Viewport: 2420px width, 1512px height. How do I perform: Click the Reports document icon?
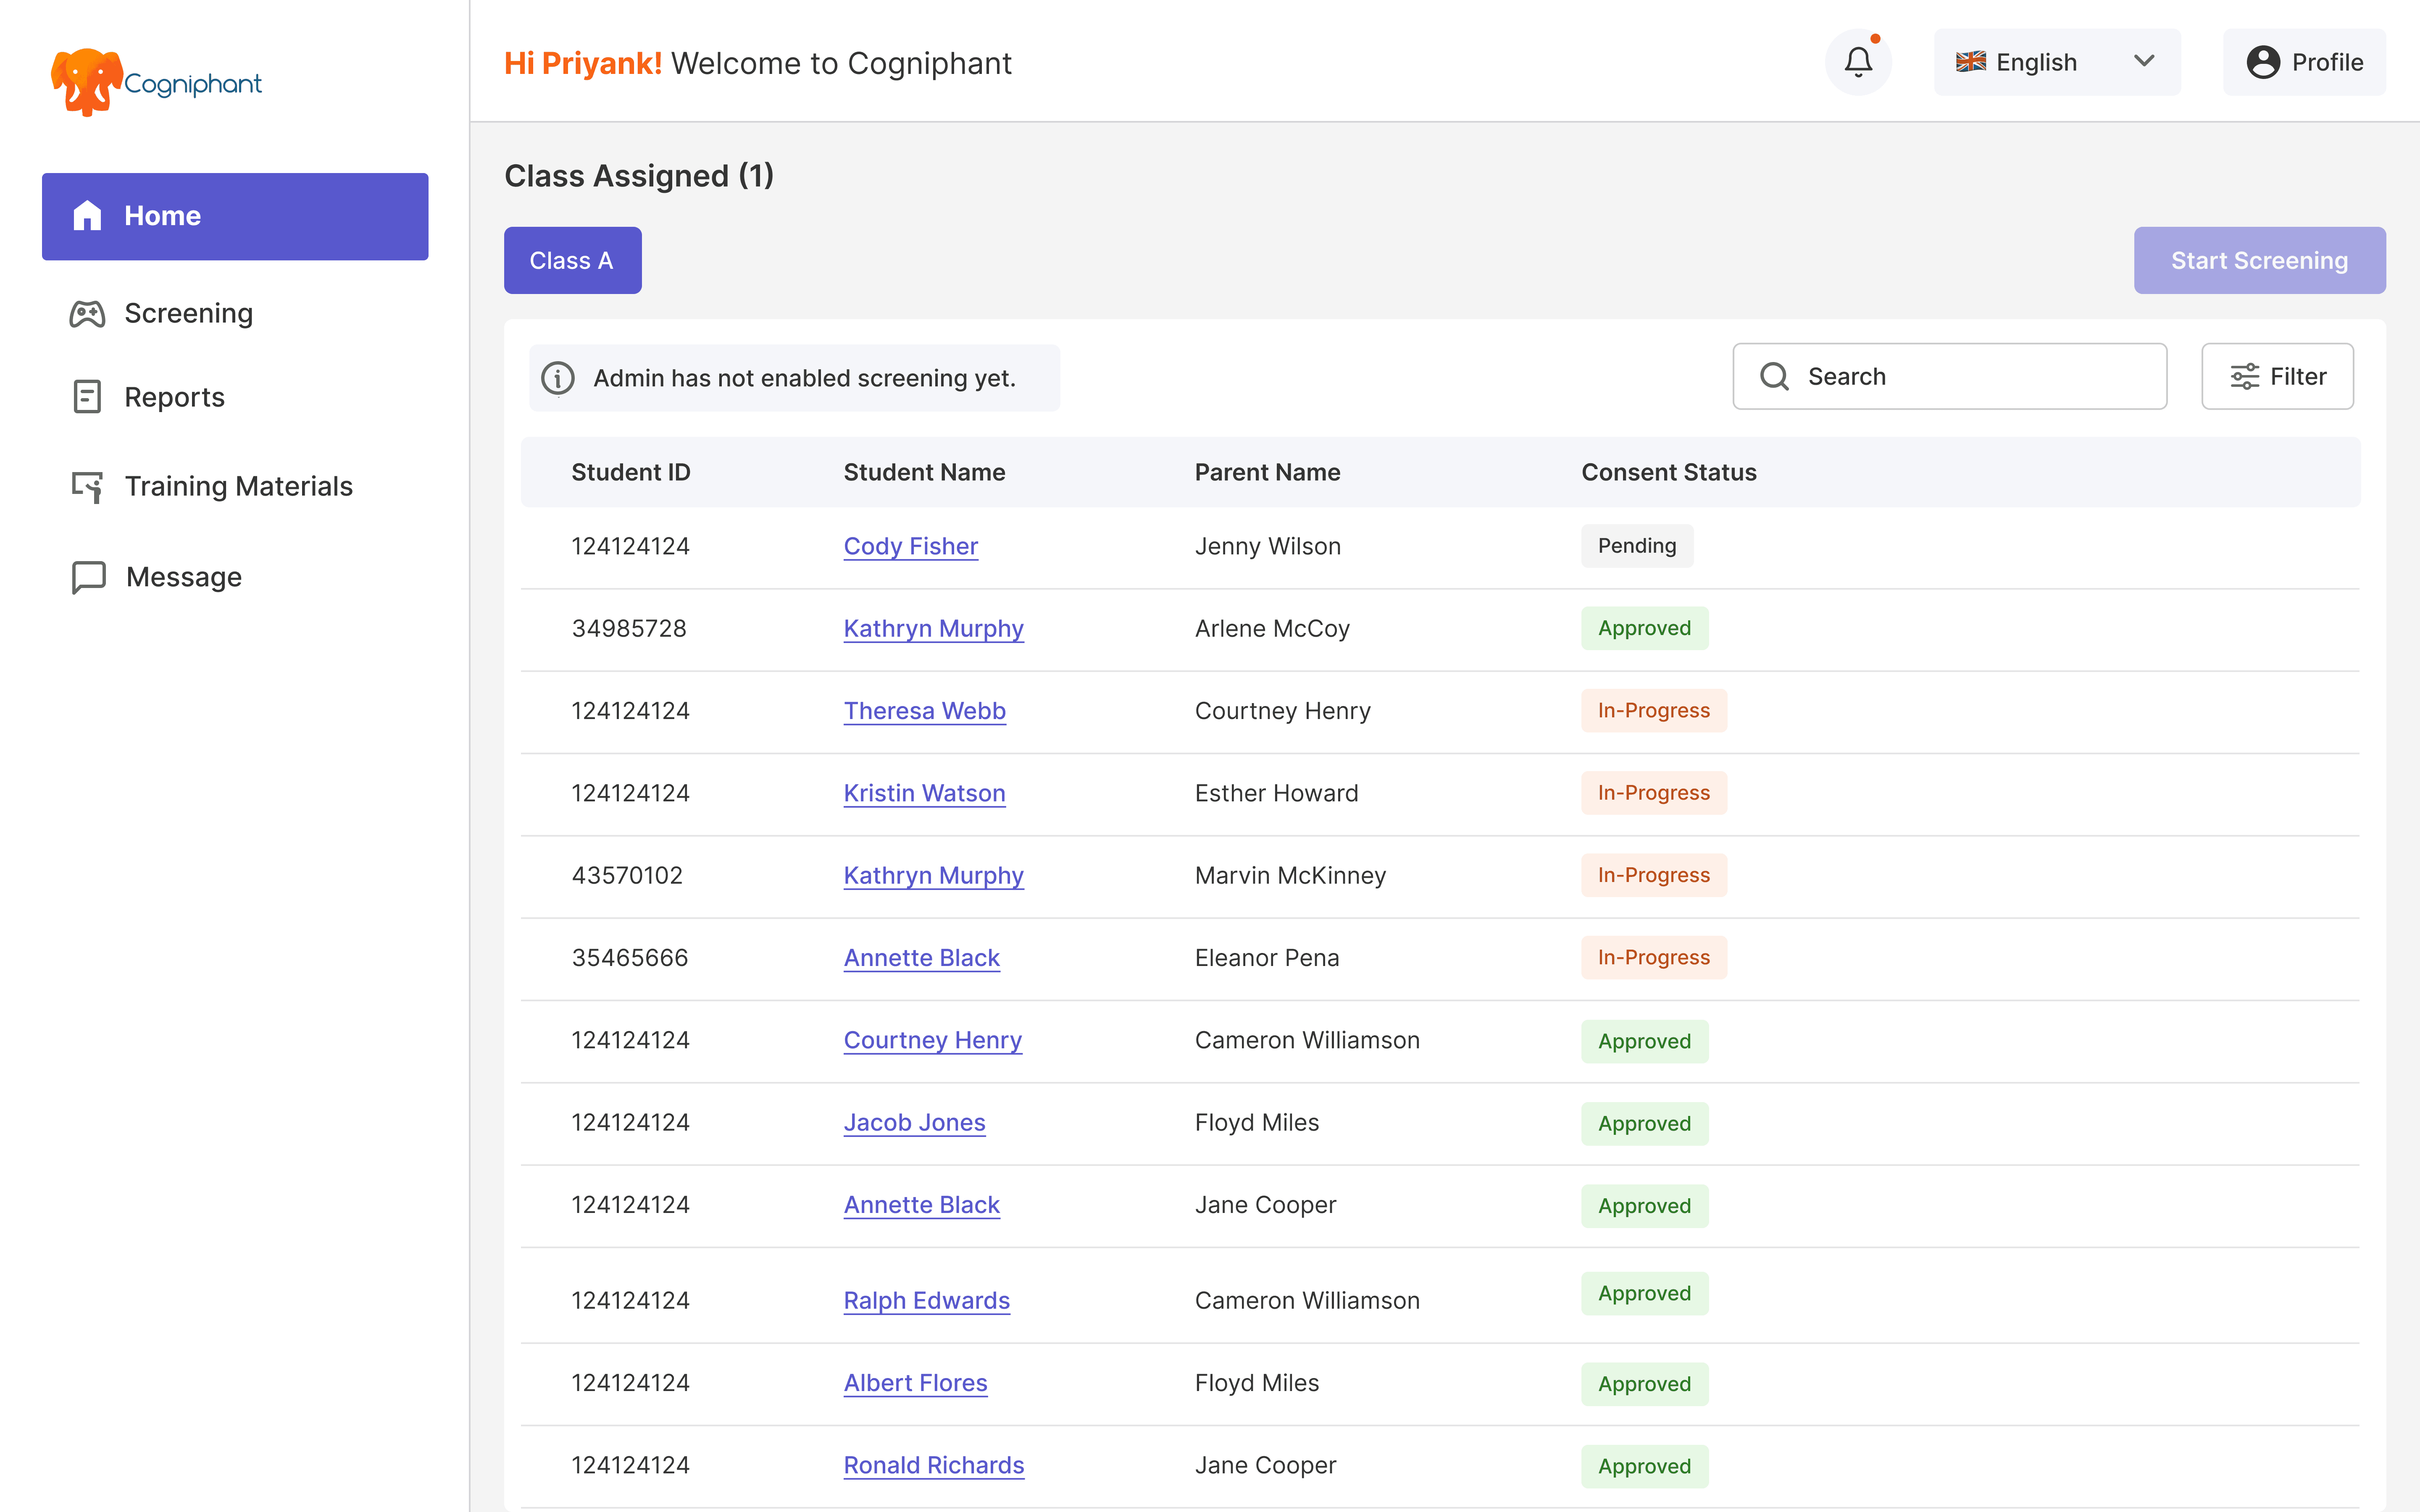(87, 397)
